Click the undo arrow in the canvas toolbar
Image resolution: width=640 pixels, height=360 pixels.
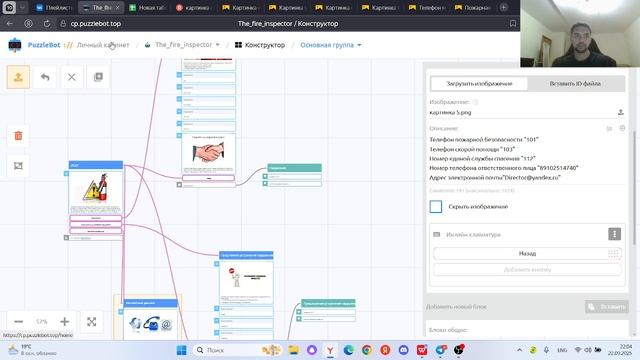click(45, 77)
